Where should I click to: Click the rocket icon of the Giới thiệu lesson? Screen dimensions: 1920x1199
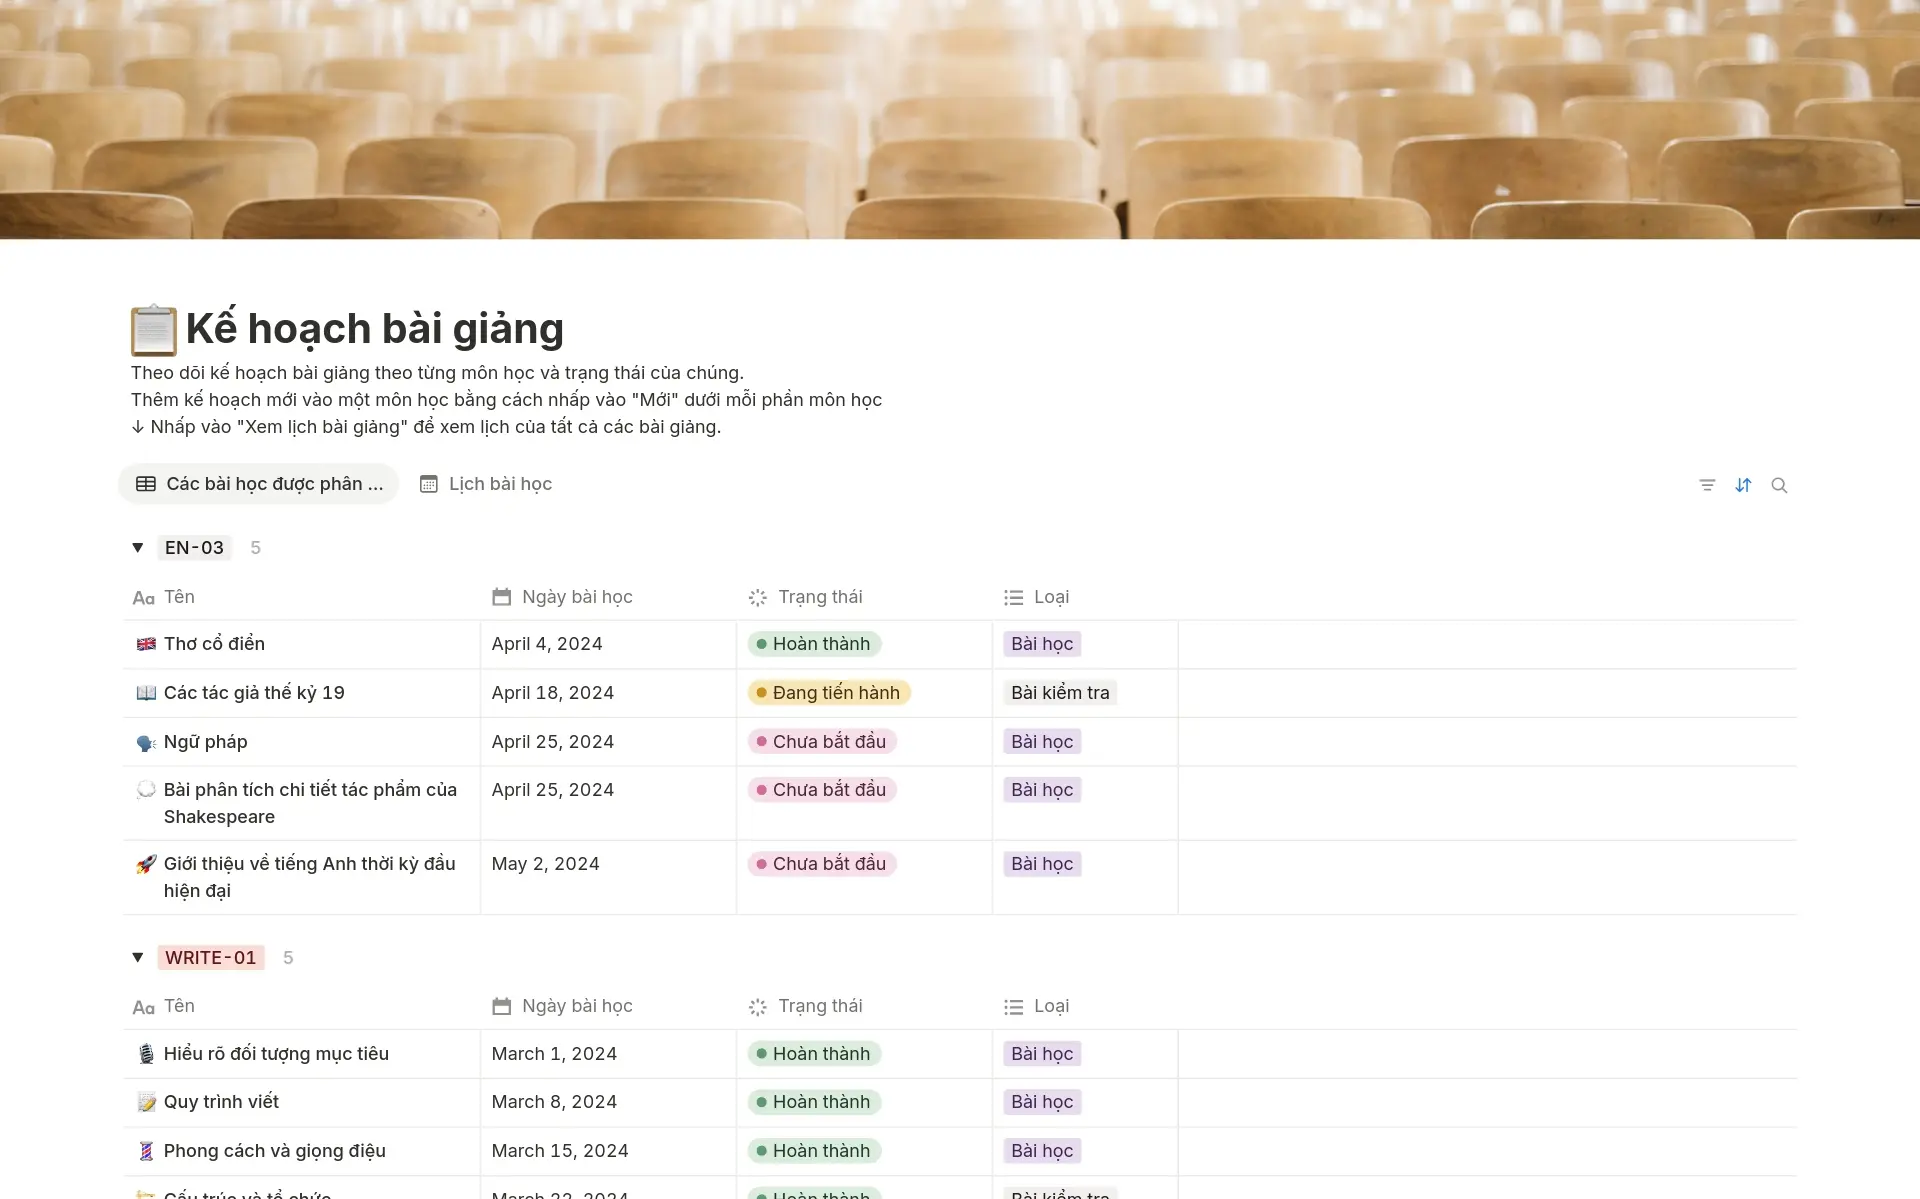(146, 864)
